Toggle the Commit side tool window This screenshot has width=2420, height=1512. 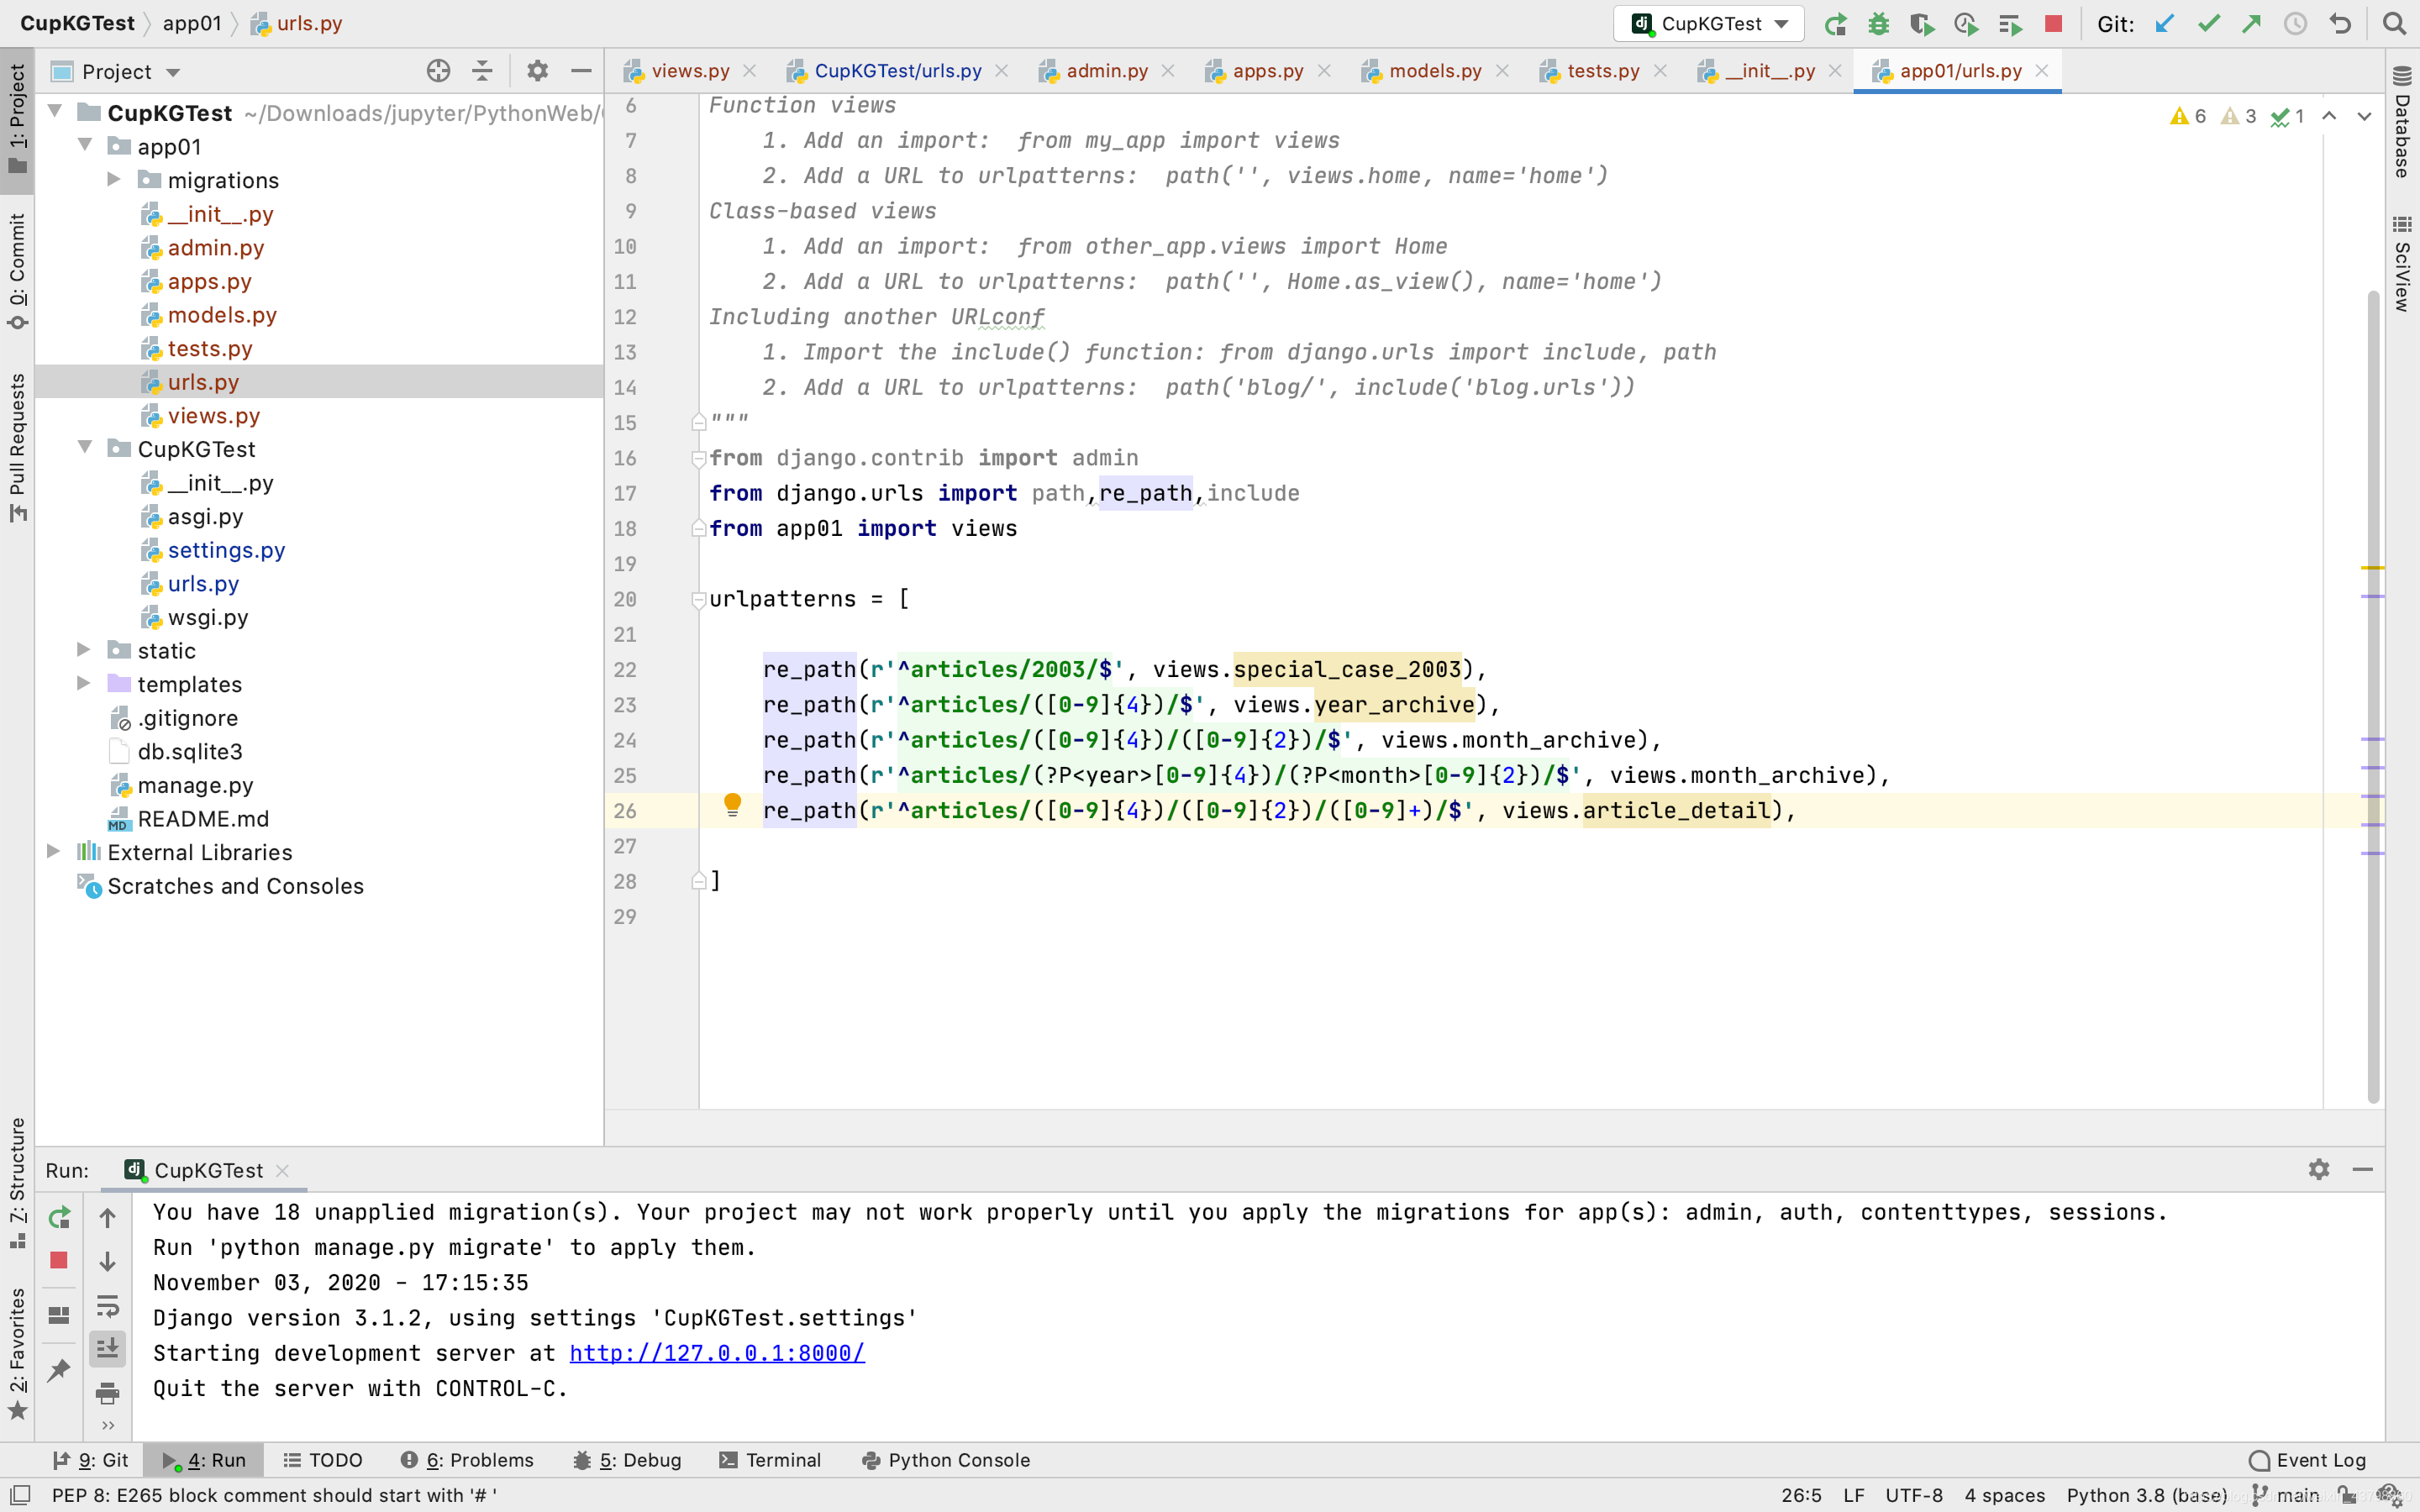(17, 270)
